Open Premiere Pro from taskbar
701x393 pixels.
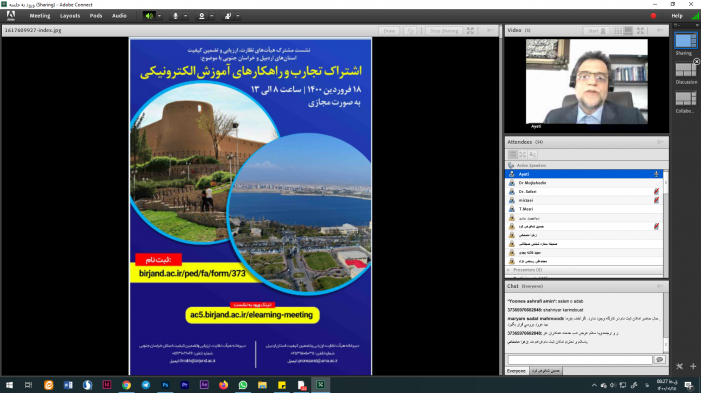185,385
